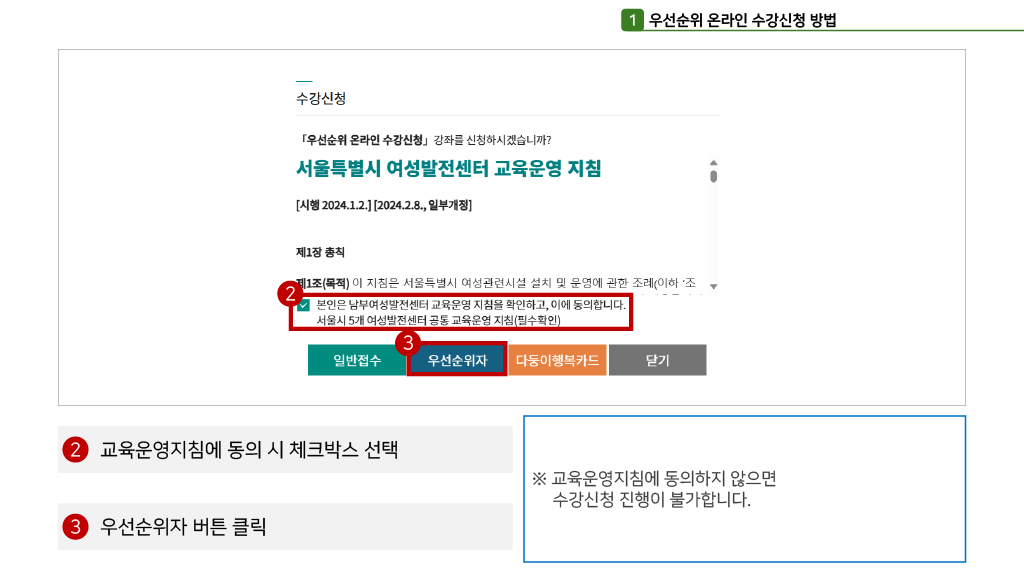Click the text 제1장 총칙
This screenshot has width=1024, height=576.
(320, 252)
